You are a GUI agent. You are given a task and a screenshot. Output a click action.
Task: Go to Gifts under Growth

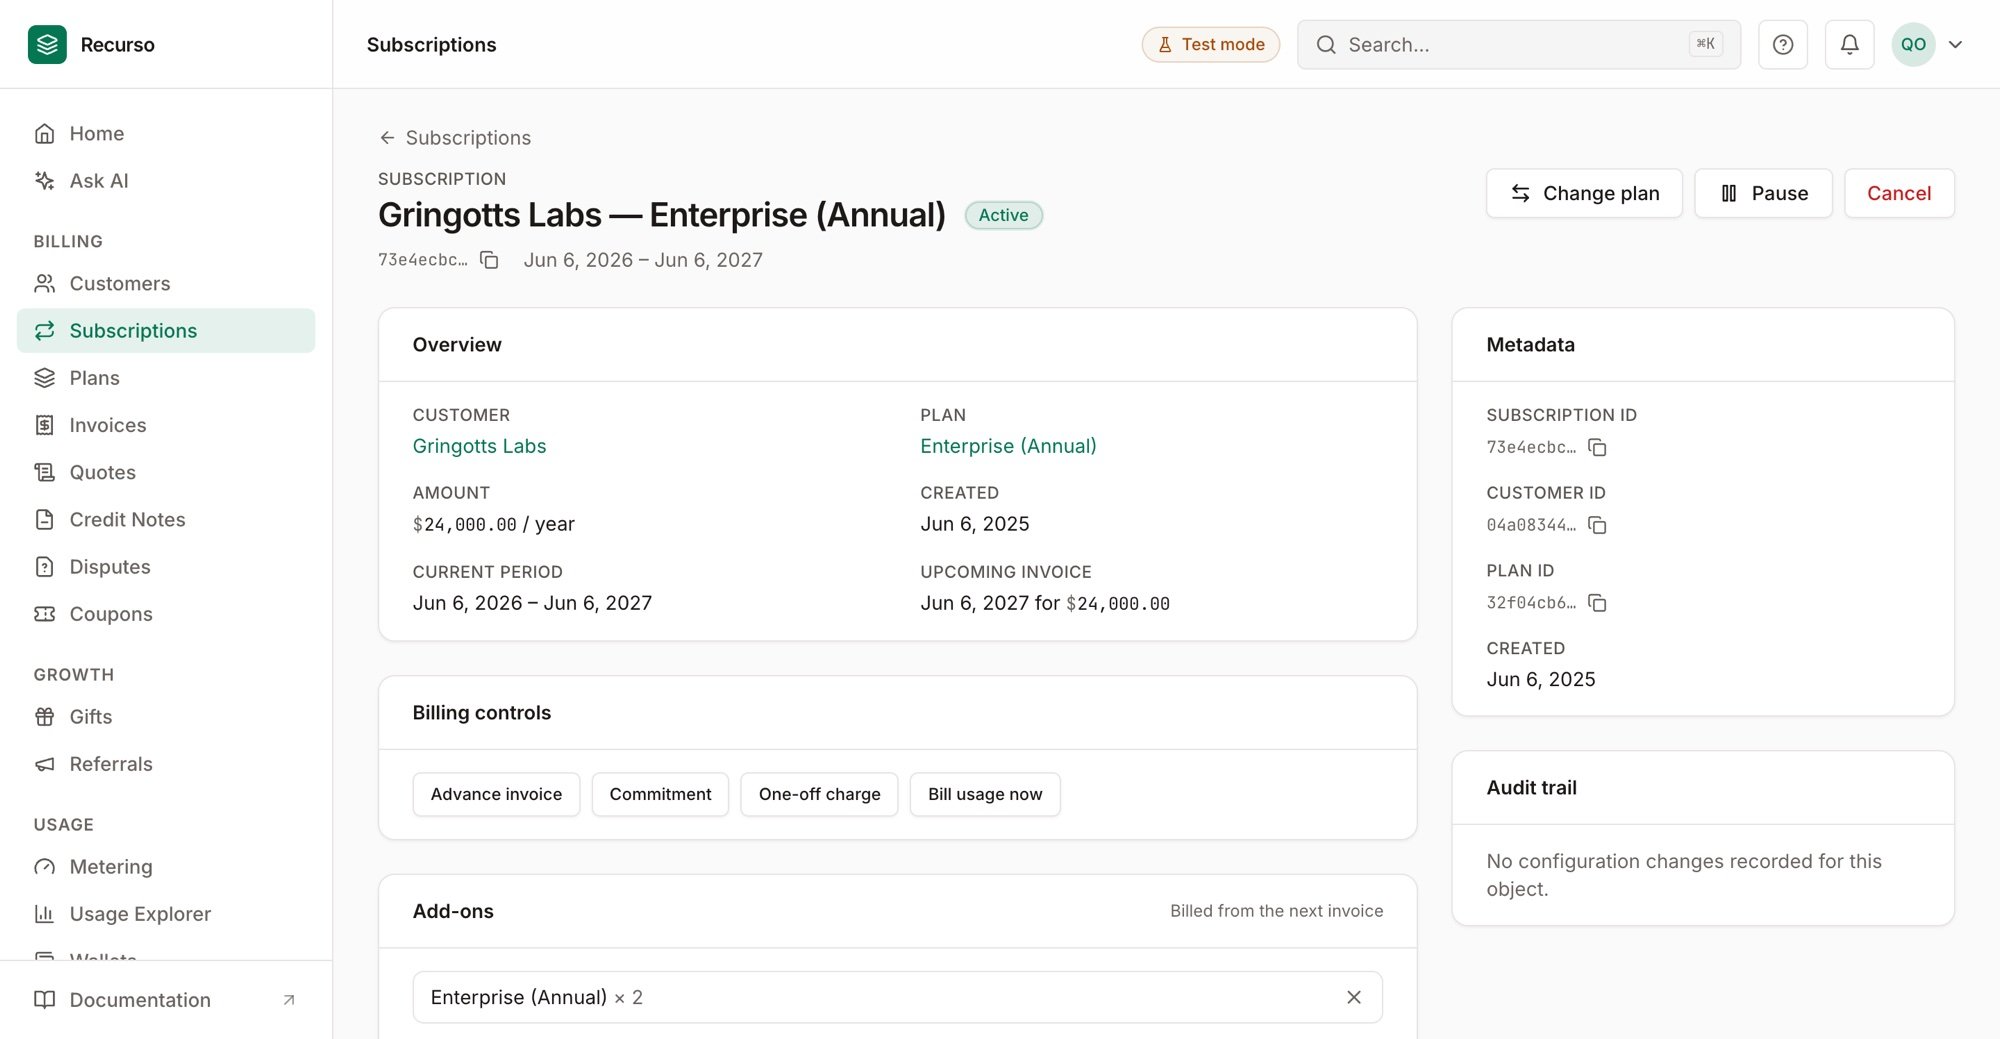[166, 716]
